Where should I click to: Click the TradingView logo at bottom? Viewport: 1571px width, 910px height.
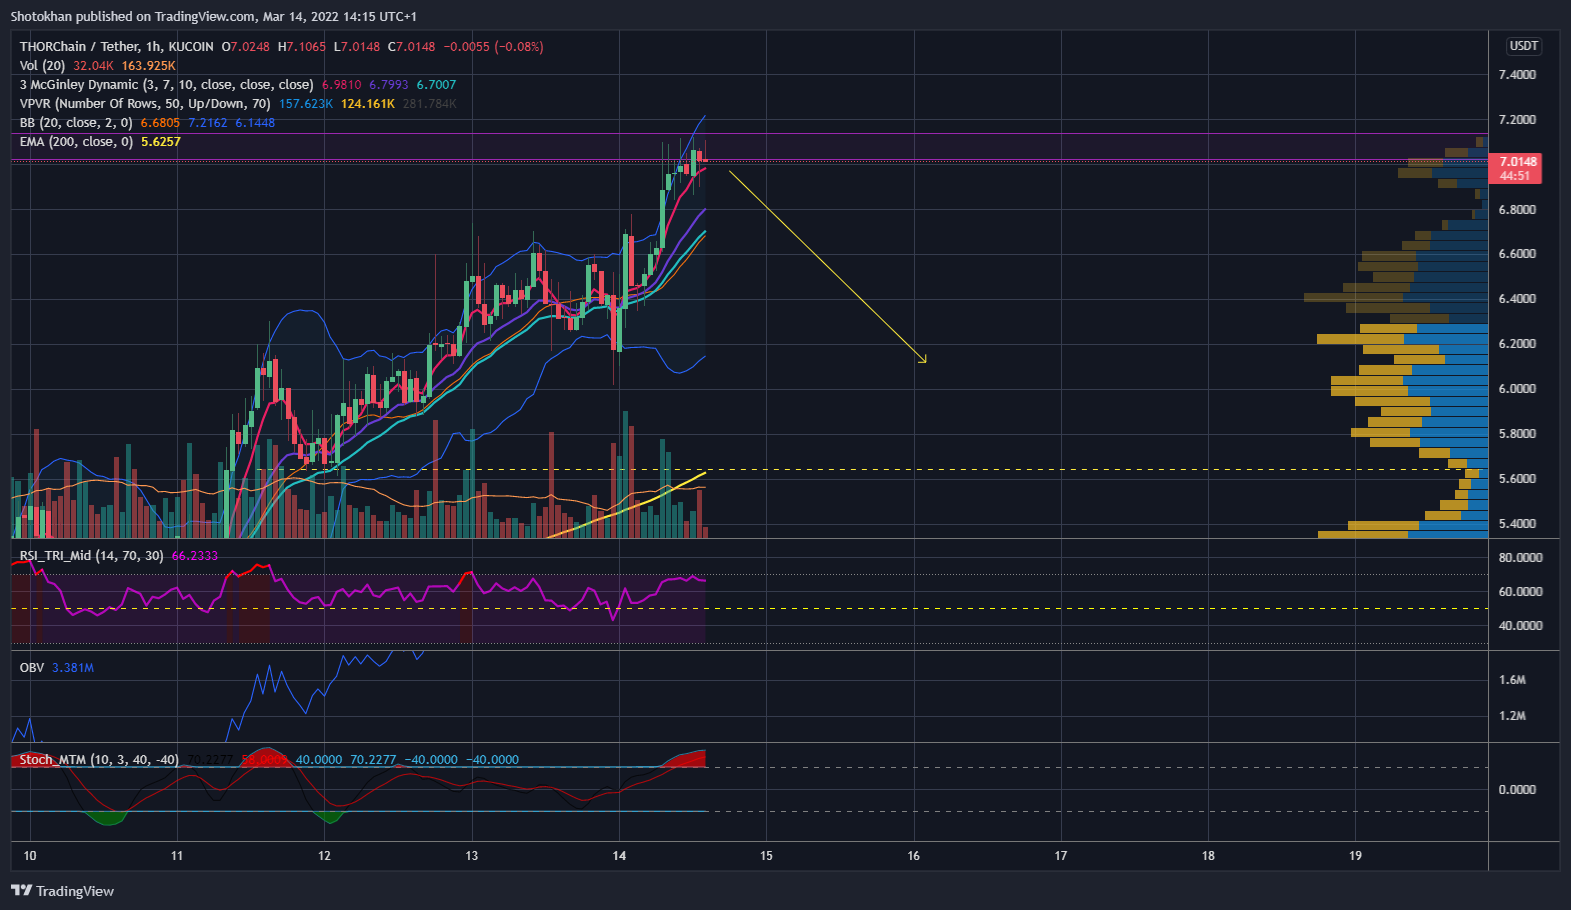[62, 891]
